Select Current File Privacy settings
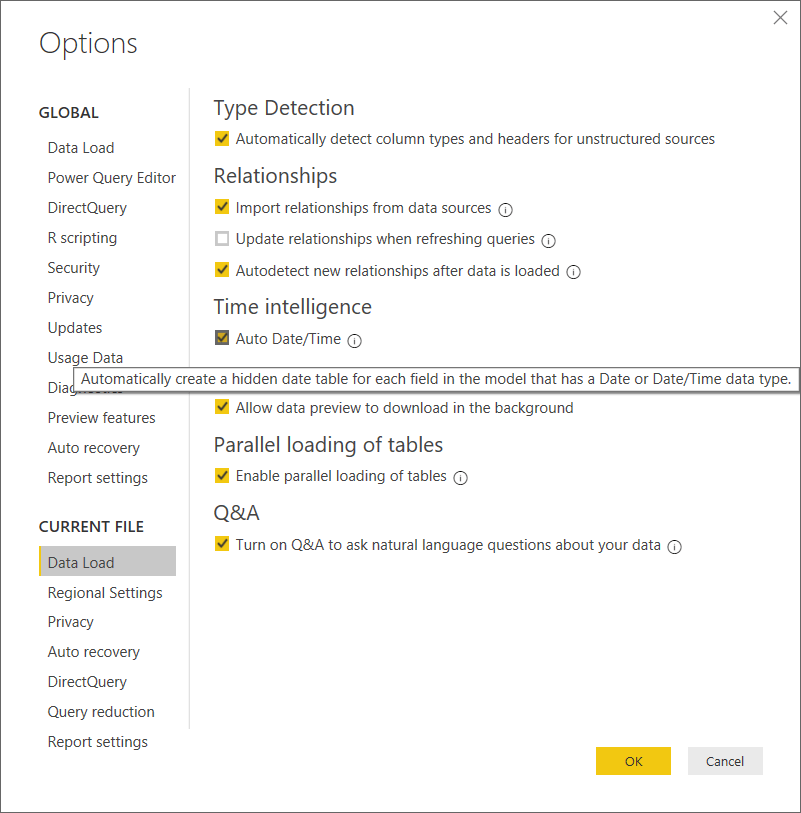 click(71, 622)
